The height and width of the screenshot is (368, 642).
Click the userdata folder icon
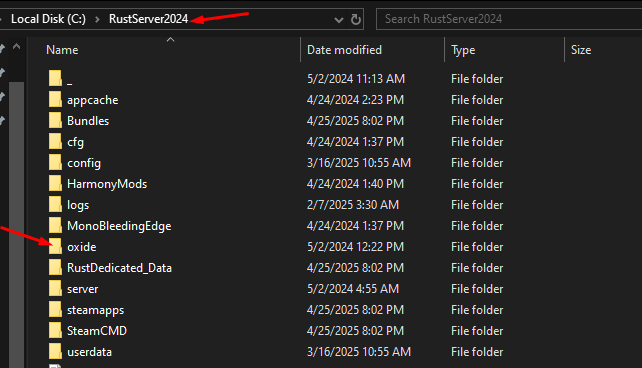[x=55, y=352]
